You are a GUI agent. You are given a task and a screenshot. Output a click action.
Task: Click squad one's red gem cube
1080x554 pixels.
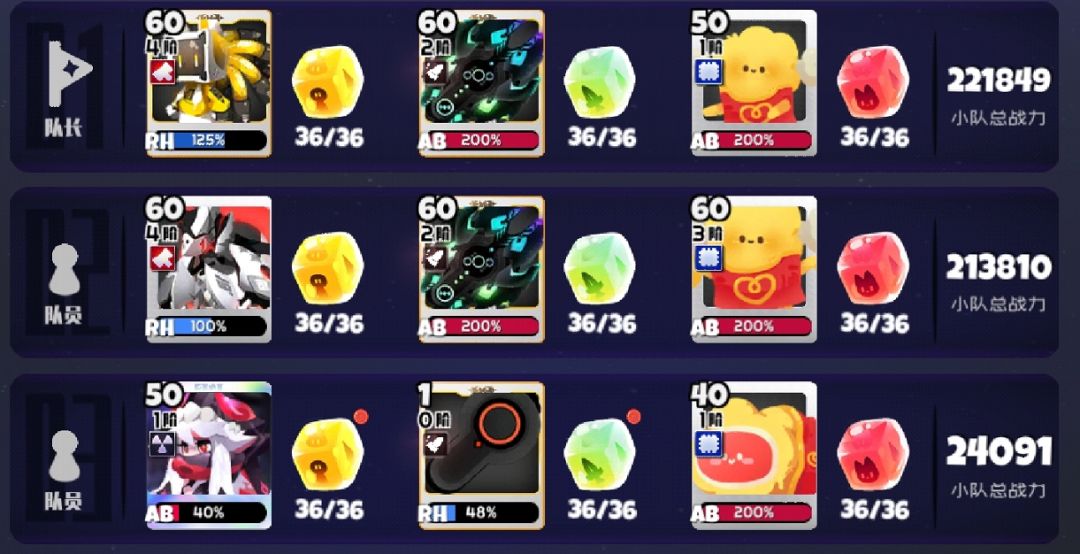coord(873,81)
